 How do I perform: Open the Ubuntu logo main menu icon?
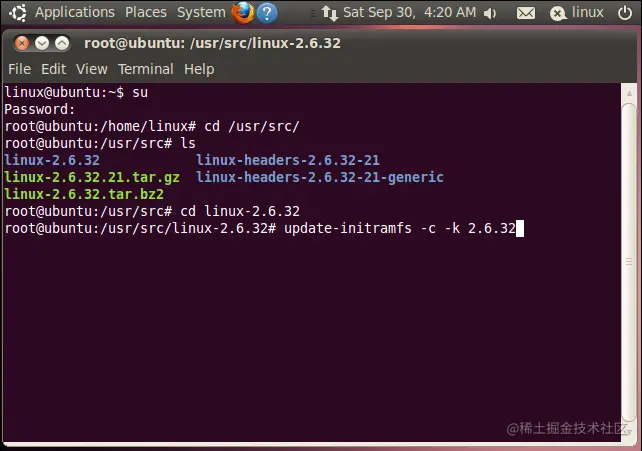coord(18,13)
